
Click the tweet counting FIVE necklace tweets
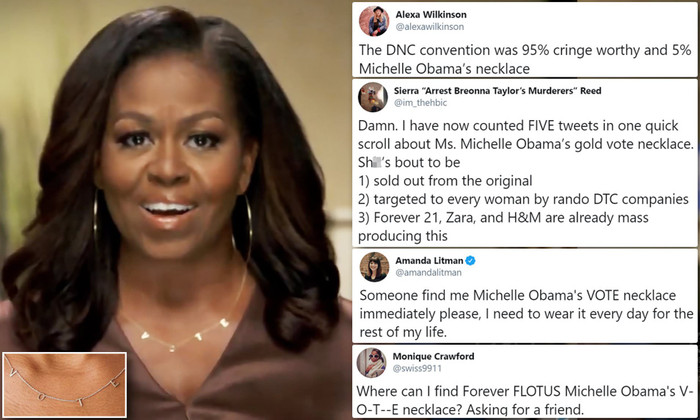coord(525,180)
